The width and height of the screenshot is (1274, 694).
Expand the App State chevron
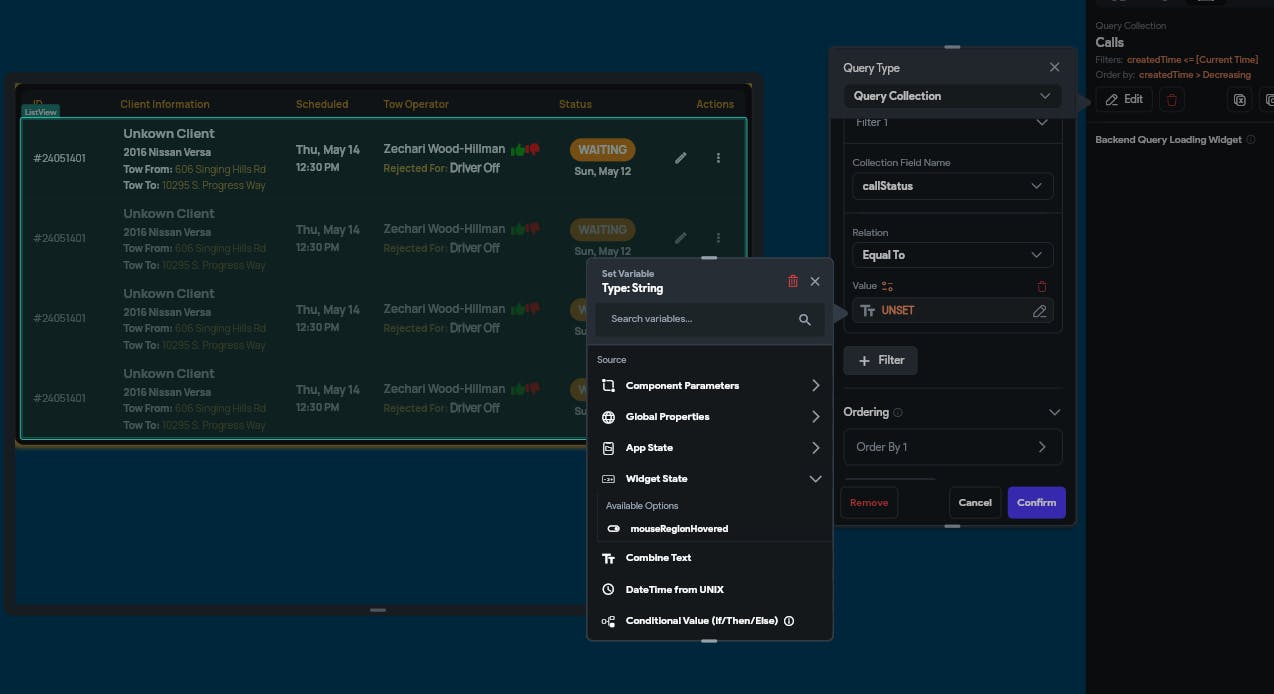(x=815, y=448)
